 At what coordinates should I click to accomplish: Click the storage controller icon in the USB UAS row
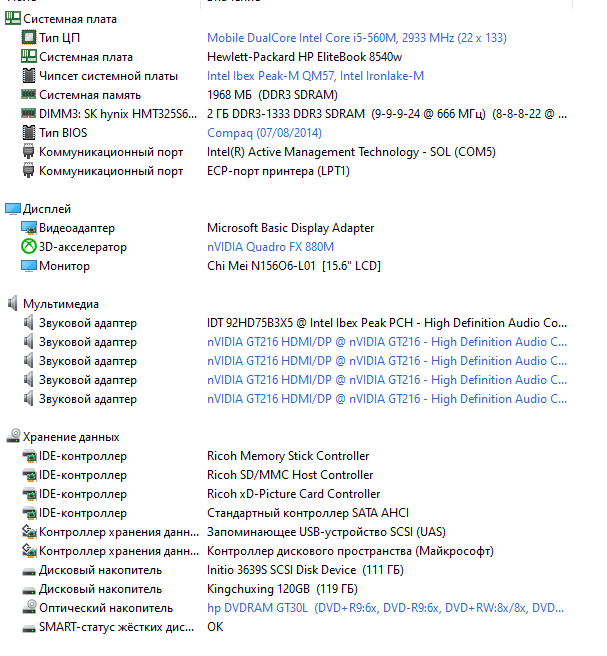tap(29, 531)
